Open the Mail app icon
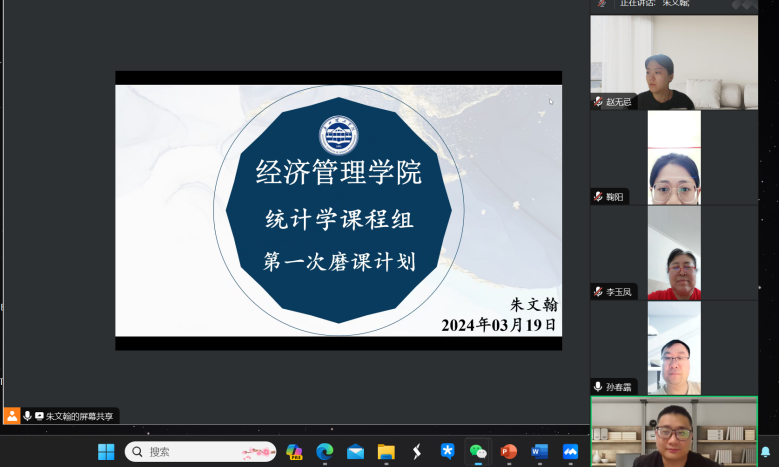 click(355, 452)
